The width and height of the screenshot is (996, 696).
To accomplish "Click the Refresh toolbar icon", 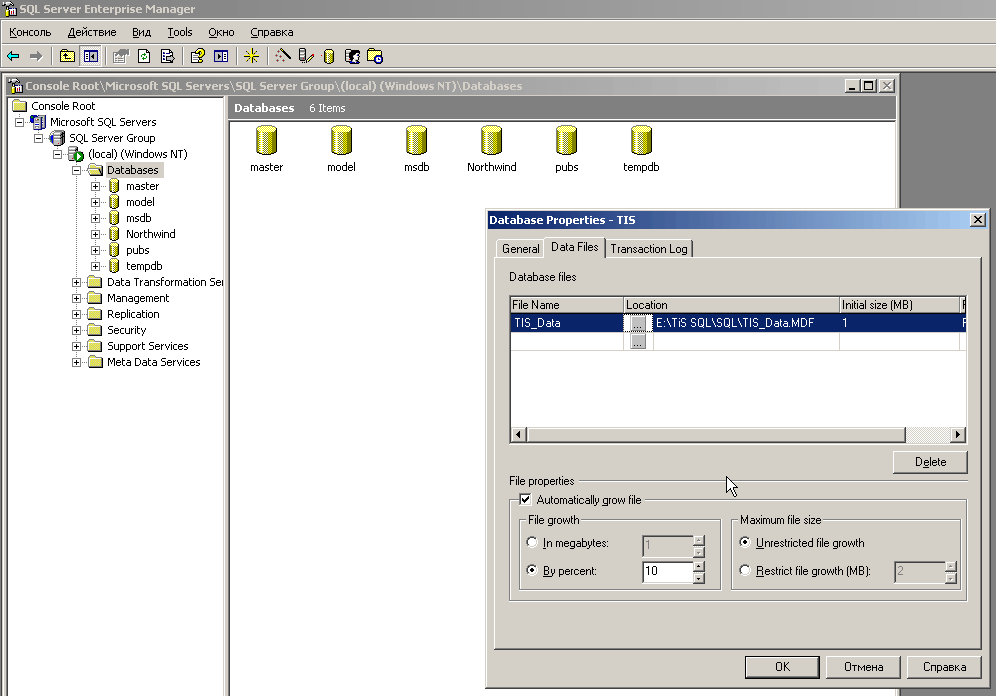I will (x=144, y=57).
